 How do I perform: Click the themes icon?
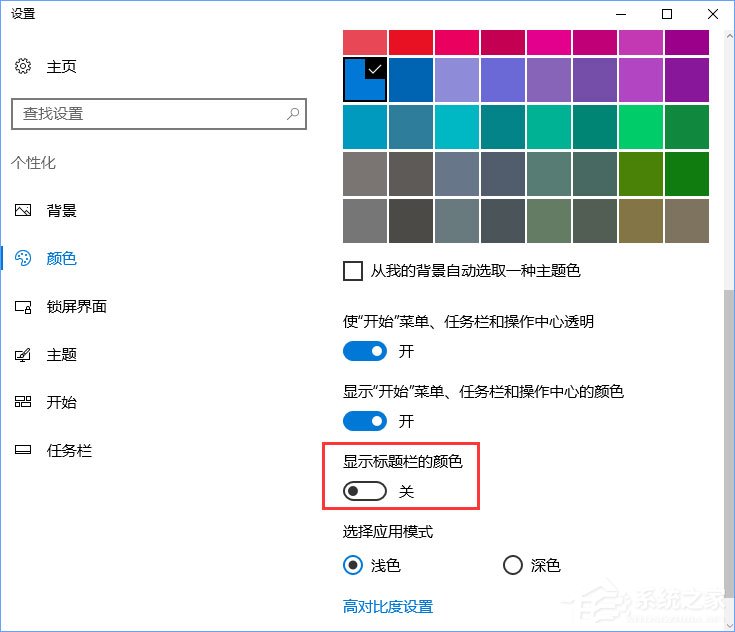(23, 355)
